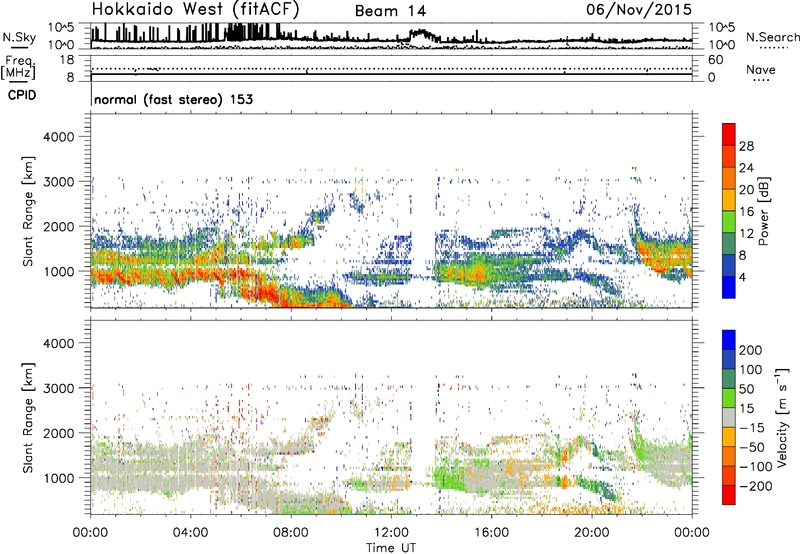The image size is (800, 554).
Task: Click the "N.Sky" legend label
Action: point(19,38)
